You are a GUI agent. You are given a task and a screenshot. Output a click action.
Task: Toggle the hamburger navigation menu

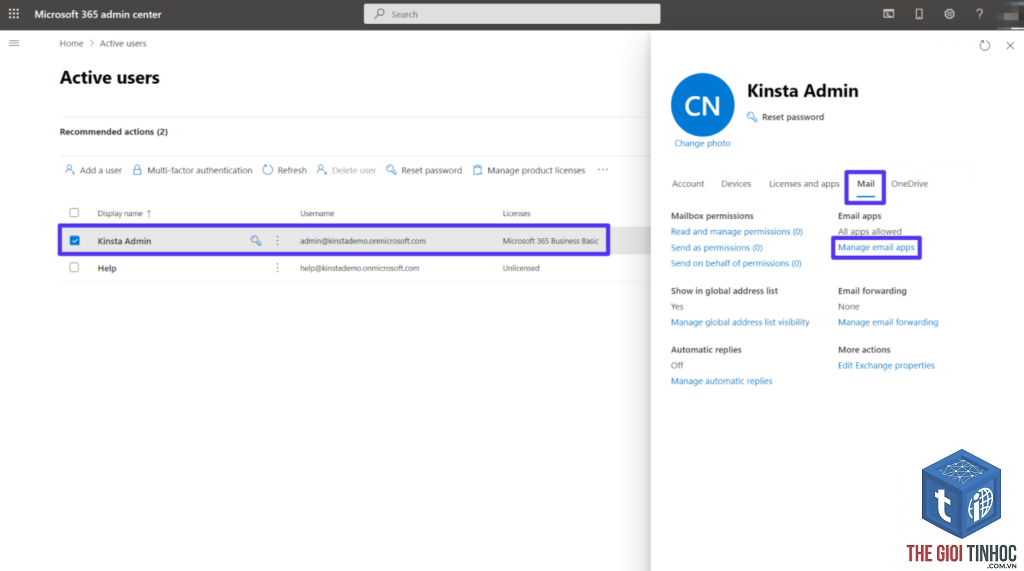tap(14, 43)
